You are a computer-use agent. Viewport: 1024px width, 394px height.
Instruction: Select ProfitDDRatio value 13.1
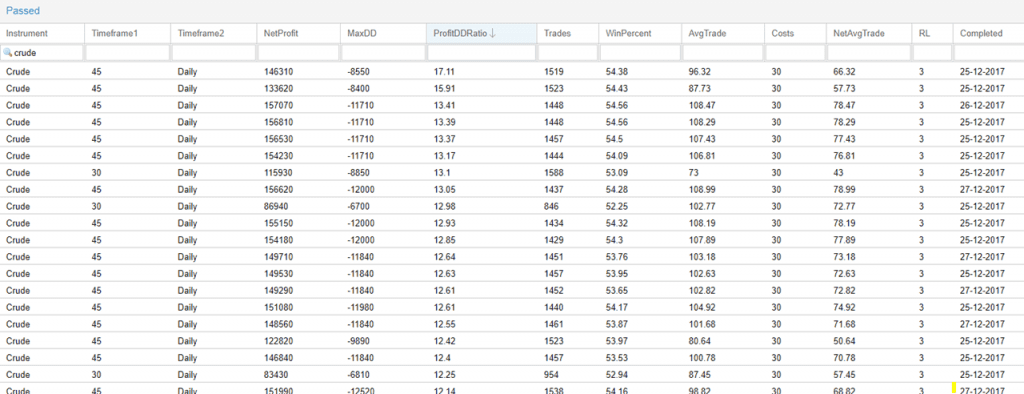441,172
